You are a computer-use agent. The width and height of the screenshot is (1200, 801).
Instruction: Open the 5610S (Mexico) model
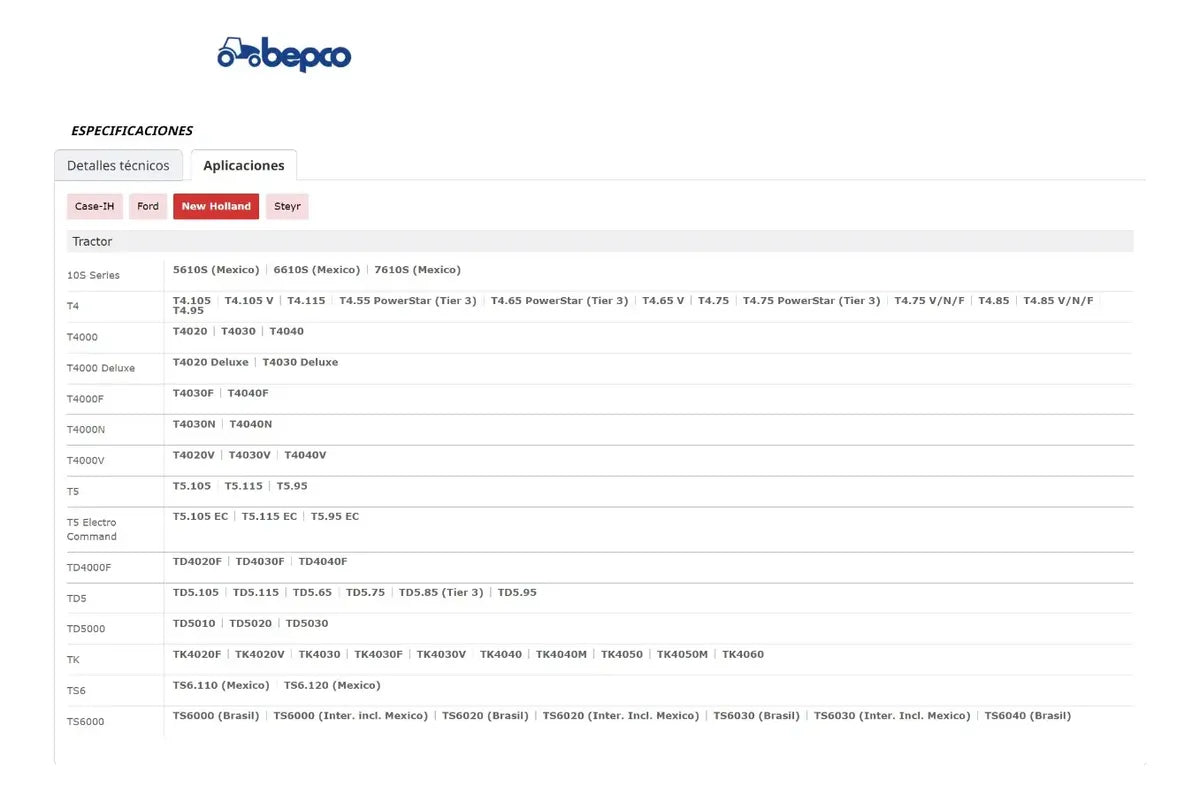coord(216,270)
